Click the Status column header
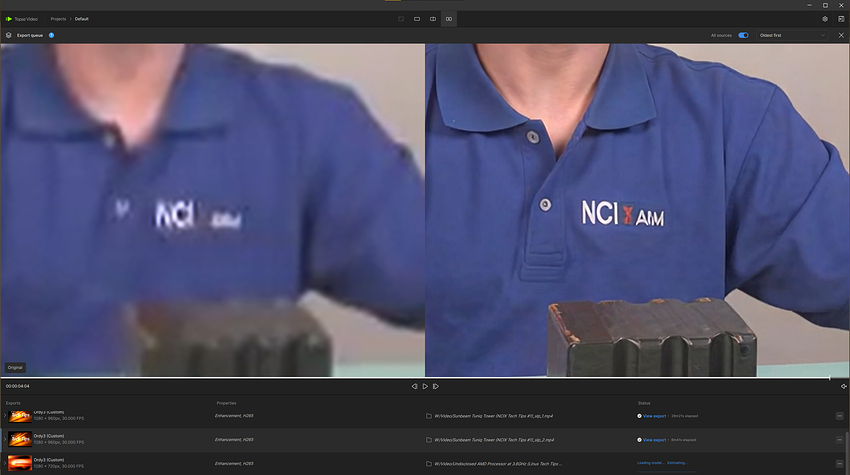The image size is (850, 475). 644,403
